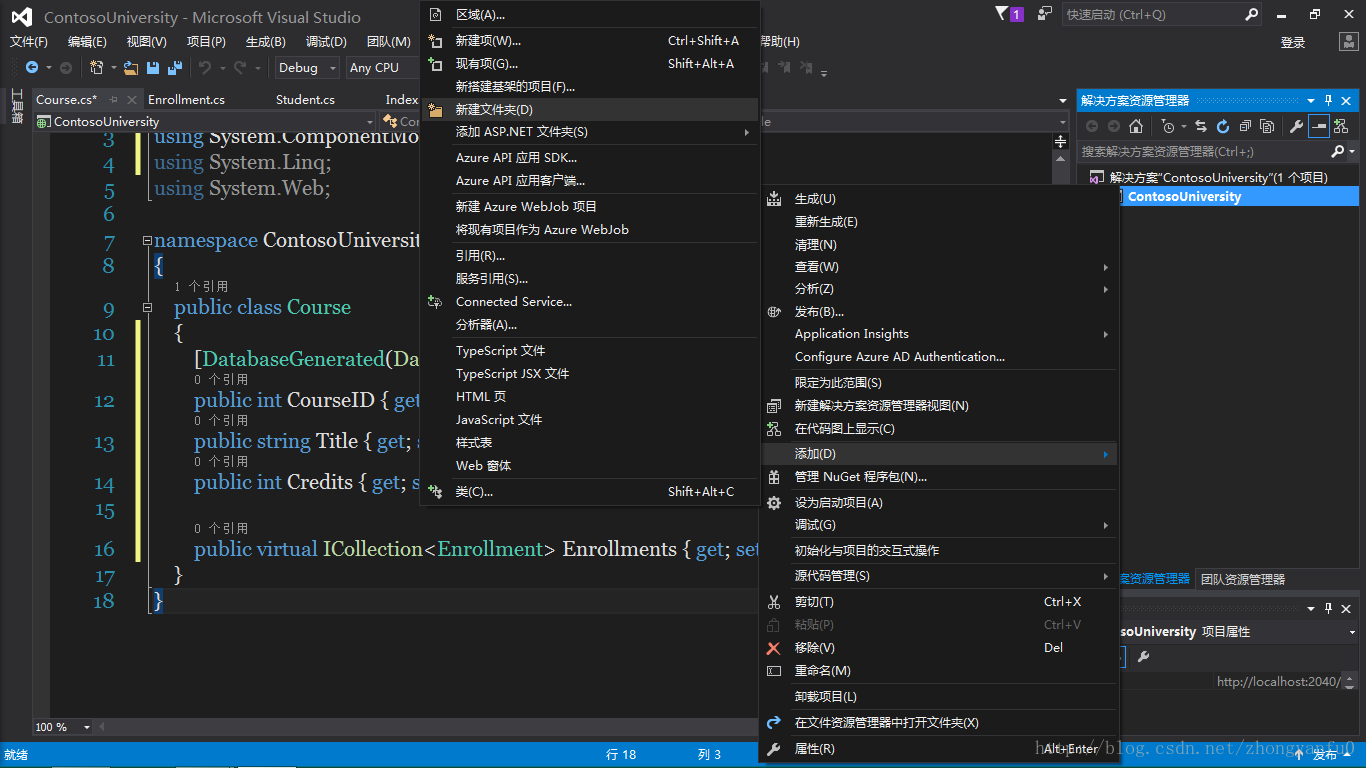Select 类(C)... in the Add submenu
This screenshot has height=768, width=1366.
[590, 491]
